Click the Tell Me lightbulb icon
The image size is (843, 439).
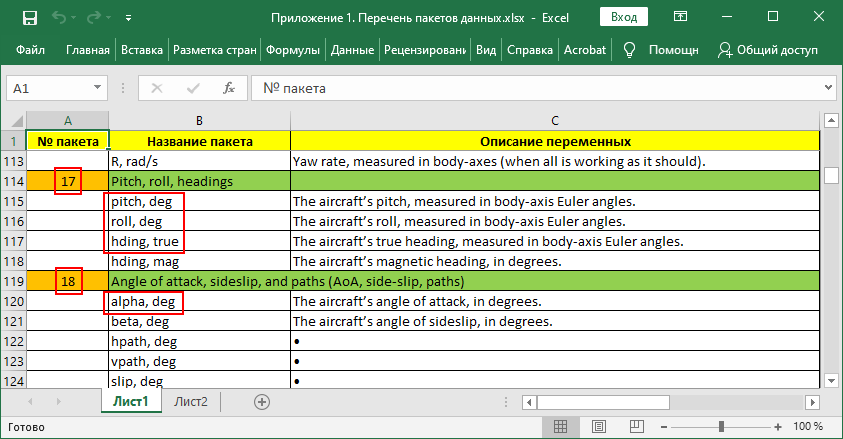(630, 49)
